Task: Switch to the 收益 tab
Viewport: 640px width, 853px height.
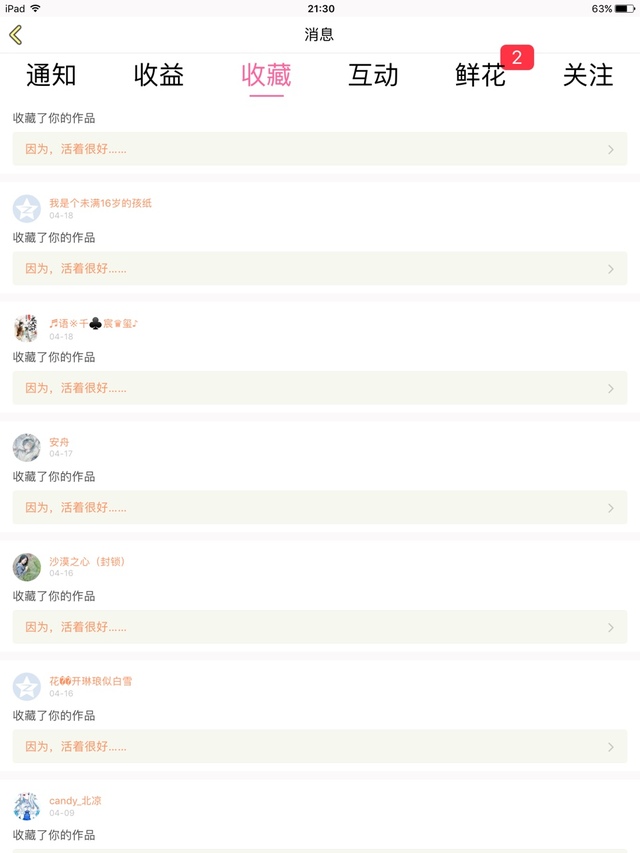Action: 159,75
